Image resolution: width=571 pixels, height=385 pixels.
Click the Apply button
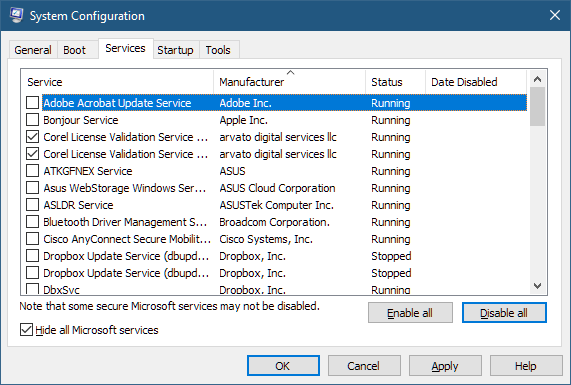[x=445, y=366]
